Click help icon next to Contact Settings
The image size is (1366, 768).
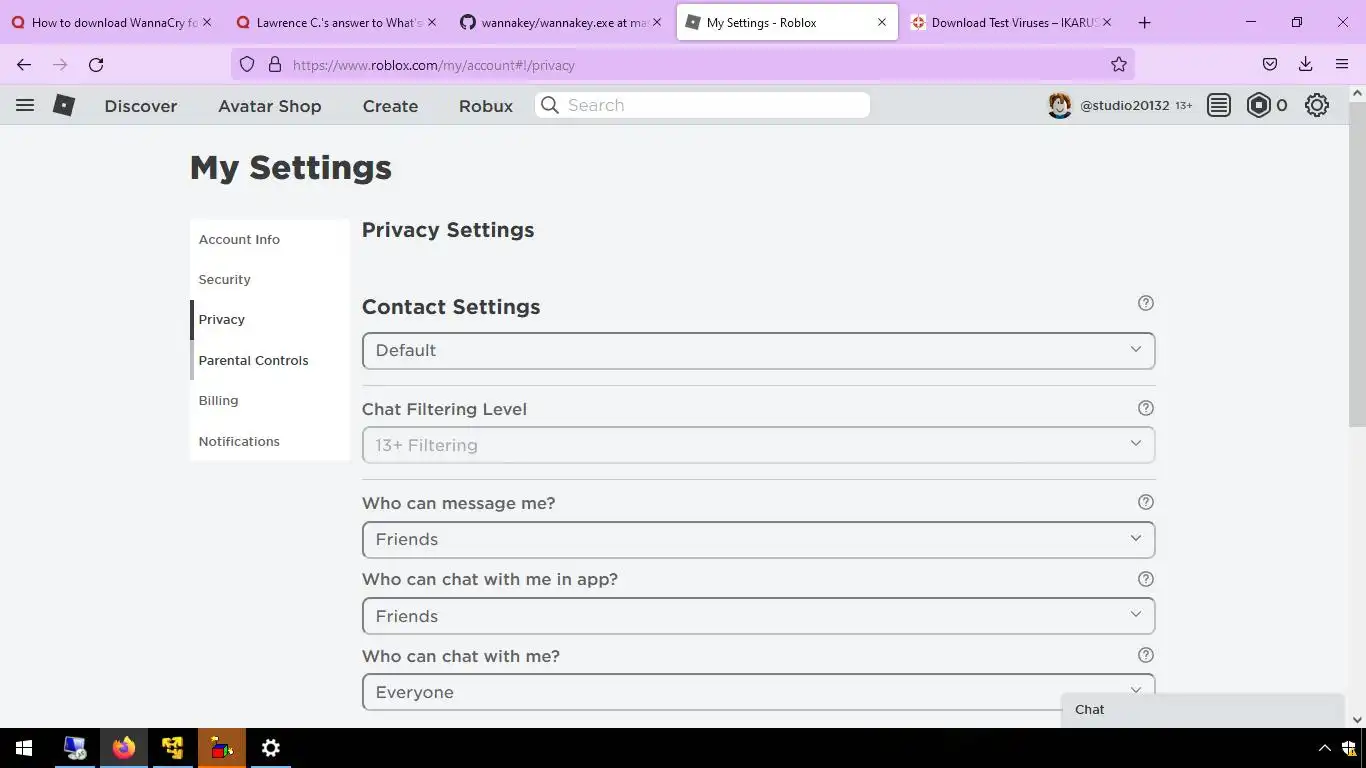[x=1146, y=303]
